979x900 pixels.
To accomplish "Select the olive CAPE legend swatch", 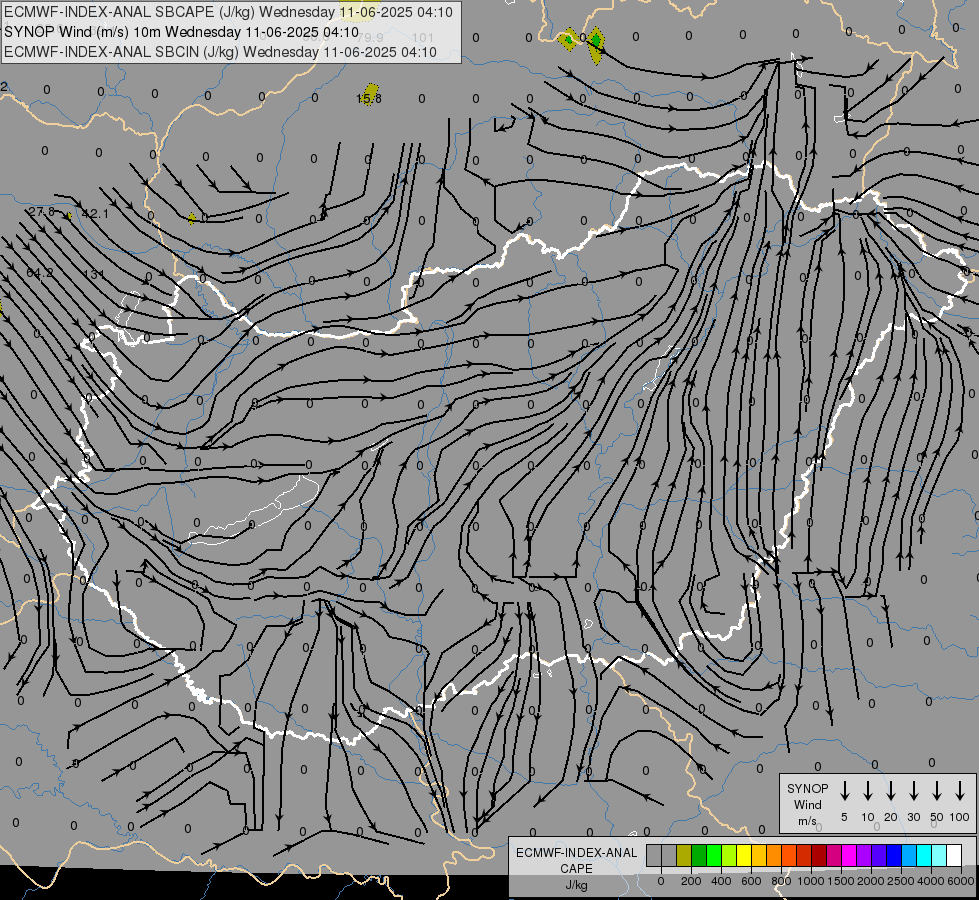I will pyautogui.click(x=684, y=856).
